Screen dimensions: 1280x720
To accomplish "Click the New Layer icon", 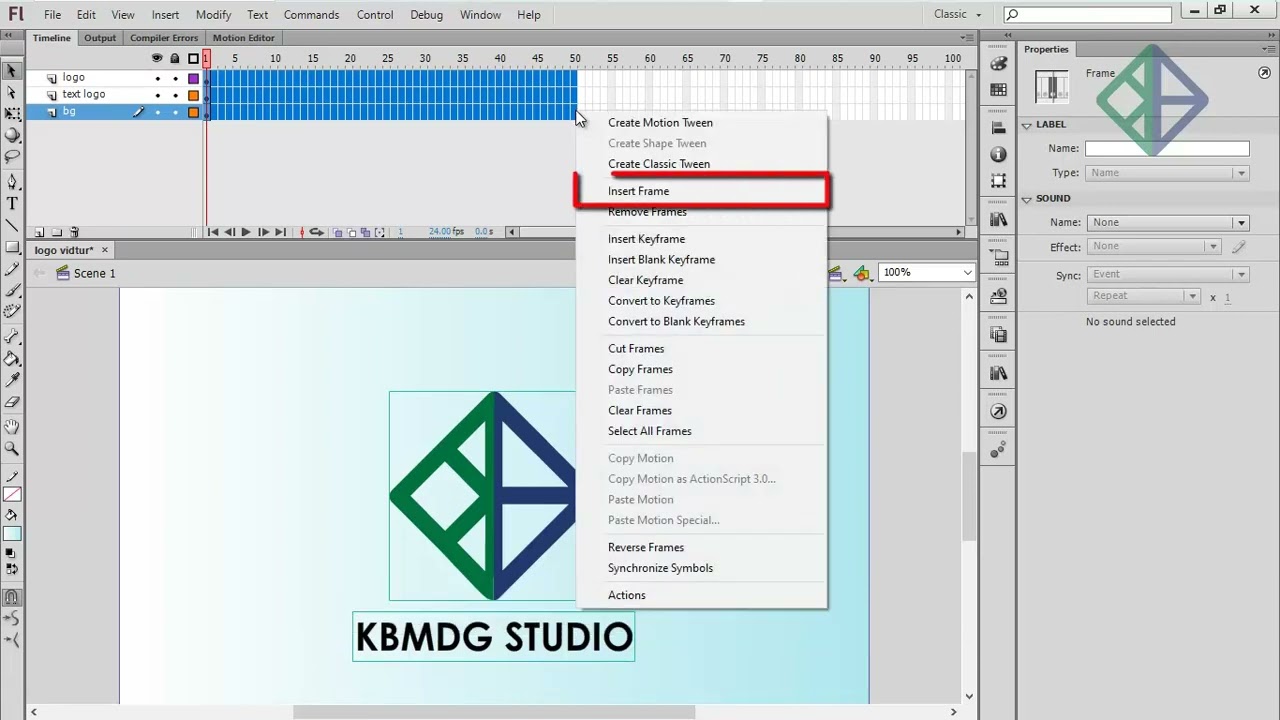I will coord(39,232).
